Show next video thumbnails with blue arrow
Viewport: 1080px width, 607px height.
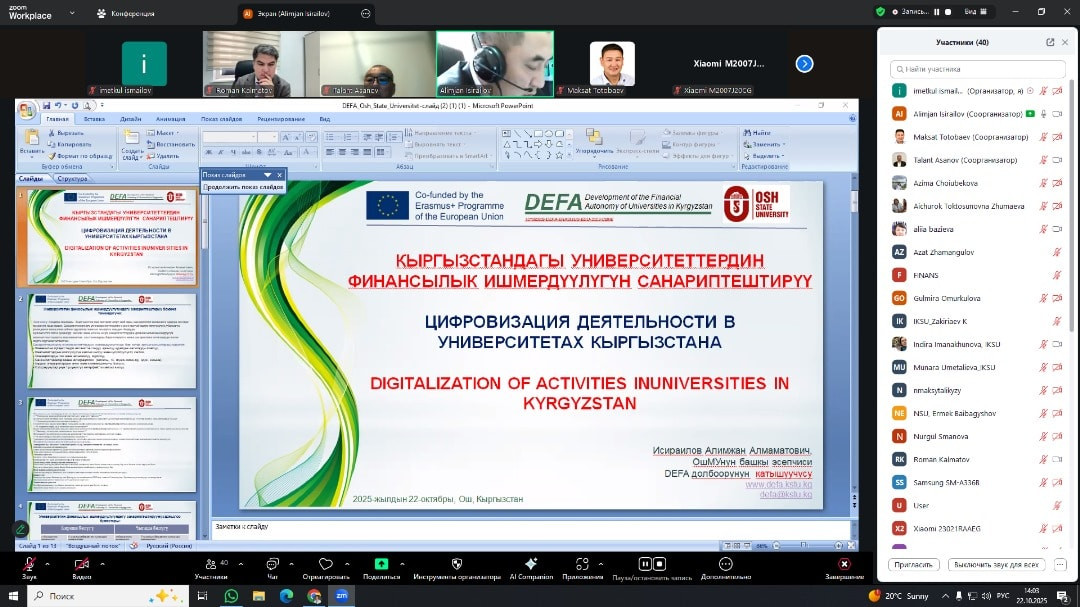(804, 64)
